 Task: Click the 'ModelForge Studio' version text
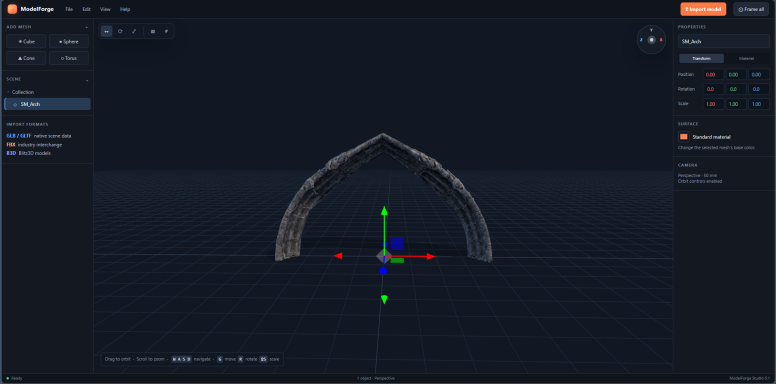749,379
